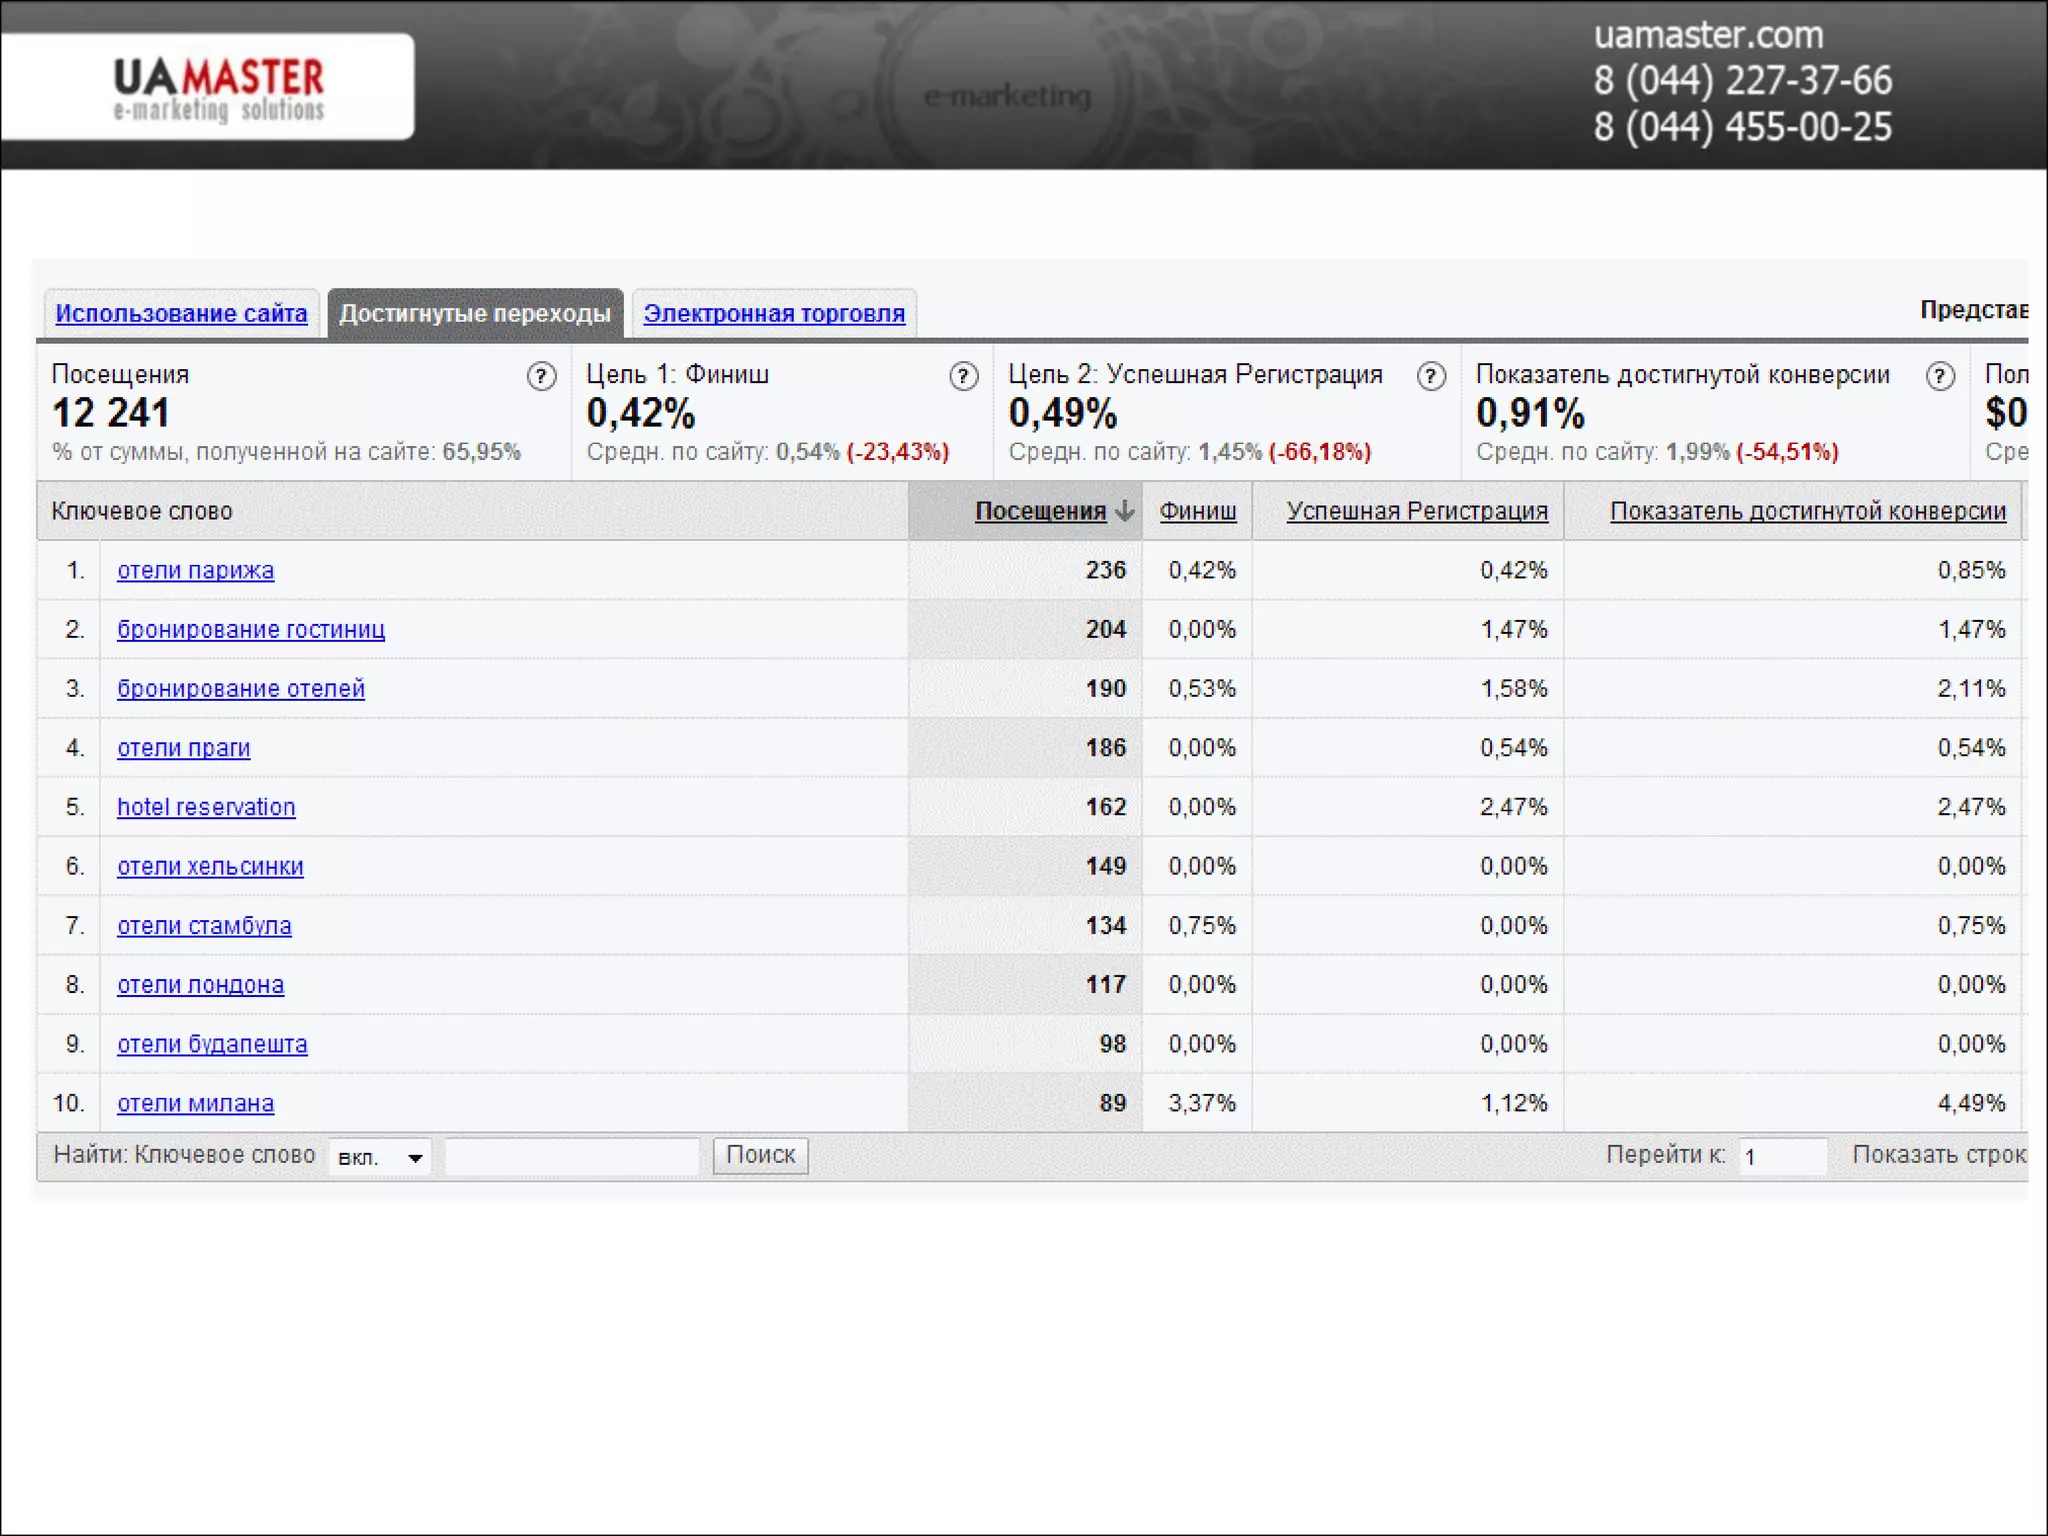The height and width of the screenshot is (1536, 2048).
Task: Click help icon for Показатель достигнутой конверсии
Action: point(1940,376)
